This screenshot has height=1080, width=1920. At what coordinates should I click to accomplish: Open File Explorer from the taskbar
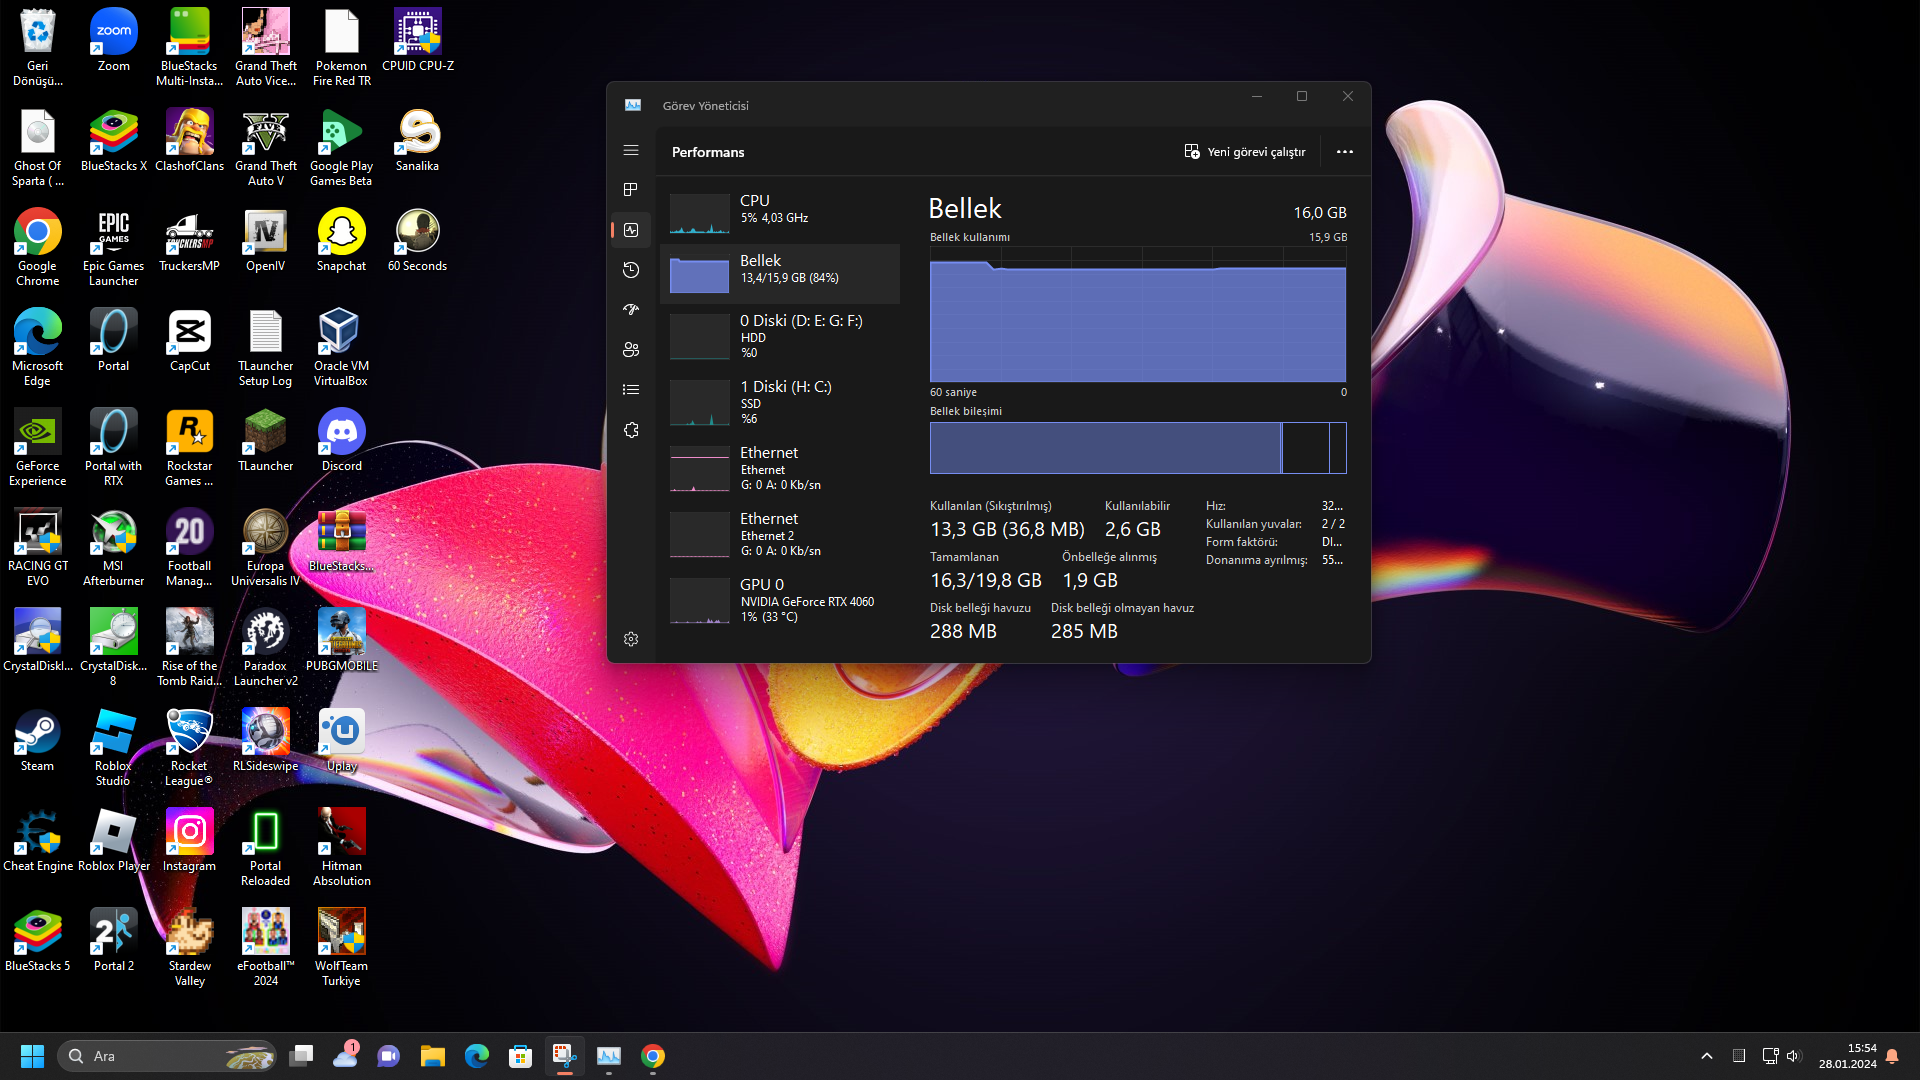tap(432, 1056)
